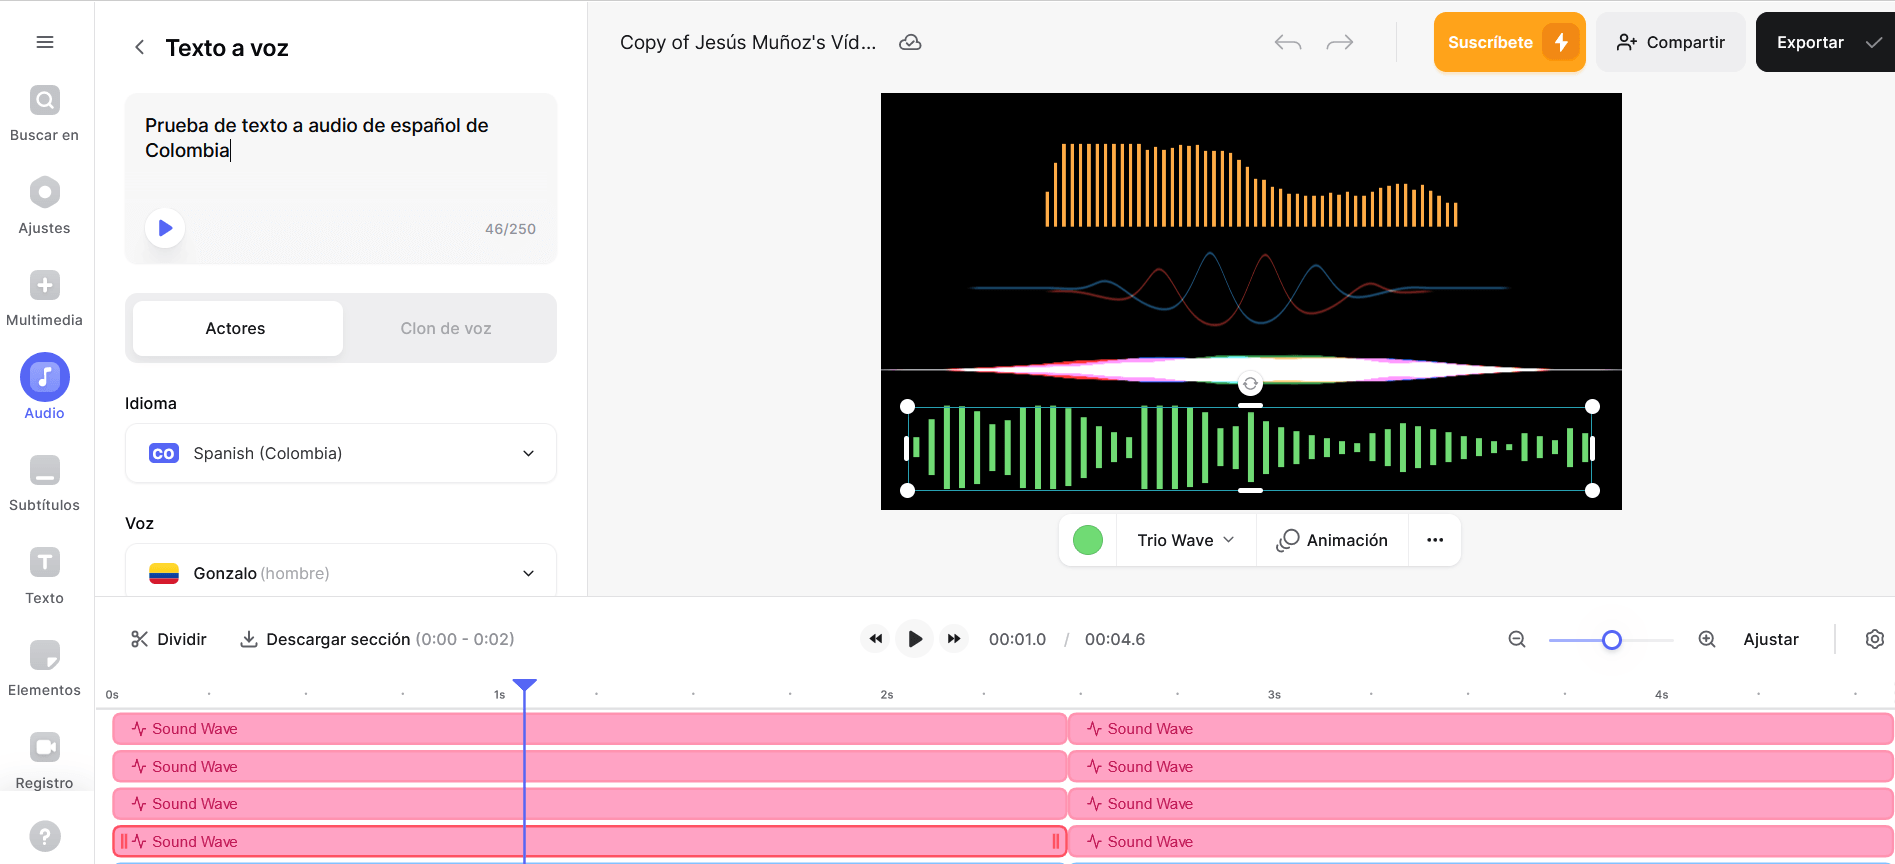Select fourth-row right Sound Wave clip
The image size is (1895, 864).
coord(1481,842)
